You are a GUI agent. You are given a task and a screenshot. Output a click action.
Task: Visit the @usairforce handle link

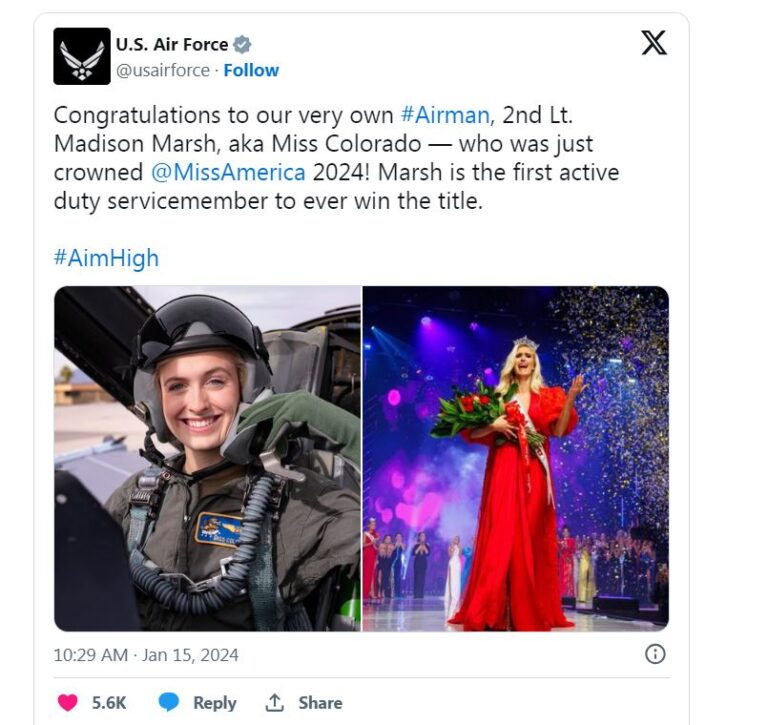(x=163, y=70)
